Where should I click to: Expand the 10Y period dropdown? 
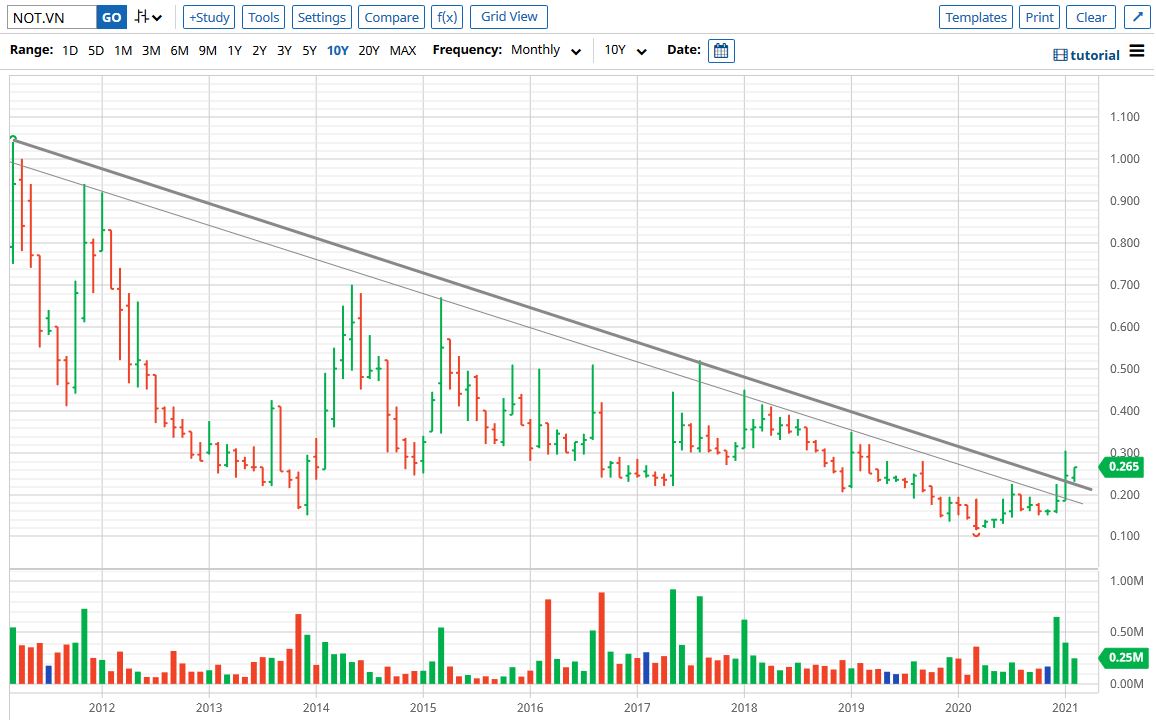coord(626,50)
